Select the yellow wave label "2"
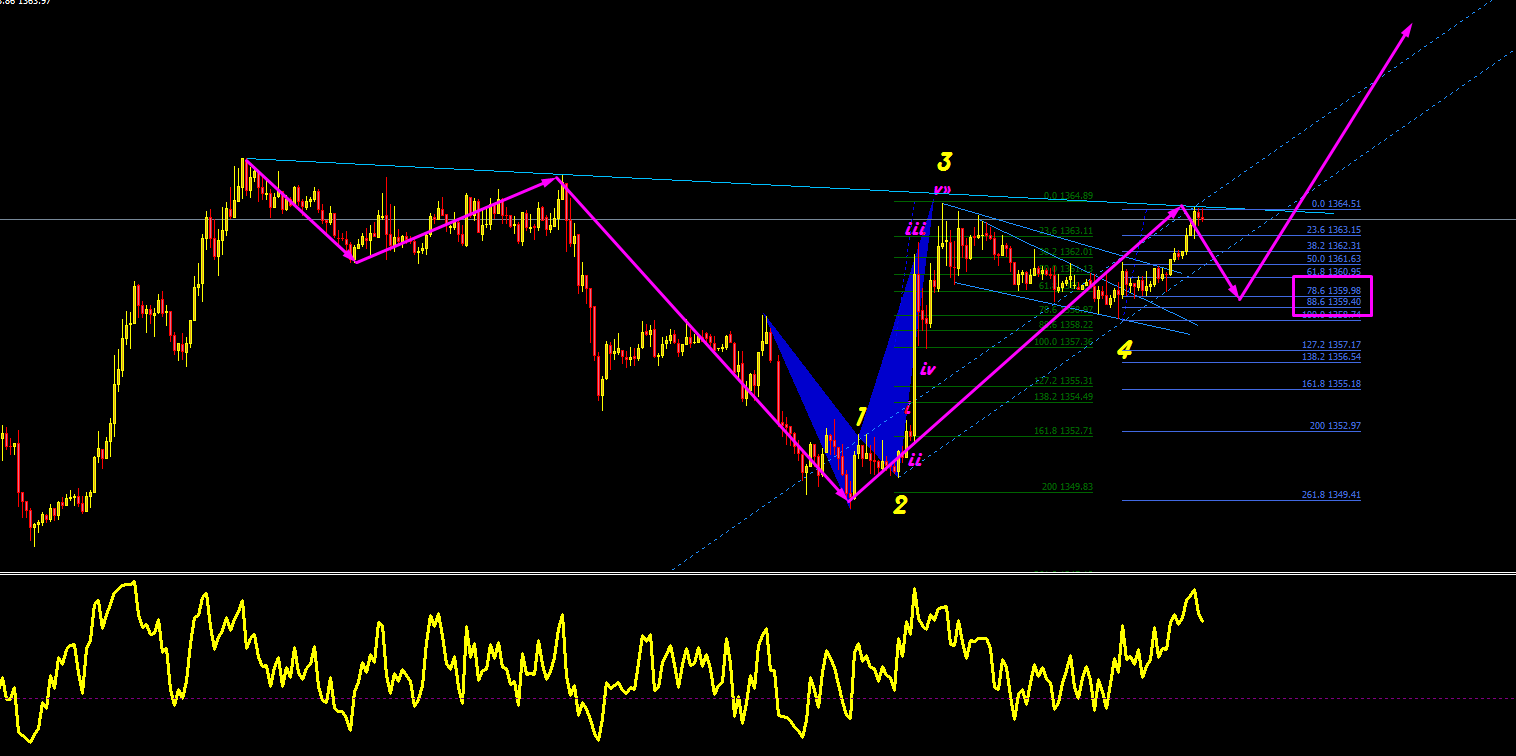Viewport: 1516px width, 756px height. point(900,505)
